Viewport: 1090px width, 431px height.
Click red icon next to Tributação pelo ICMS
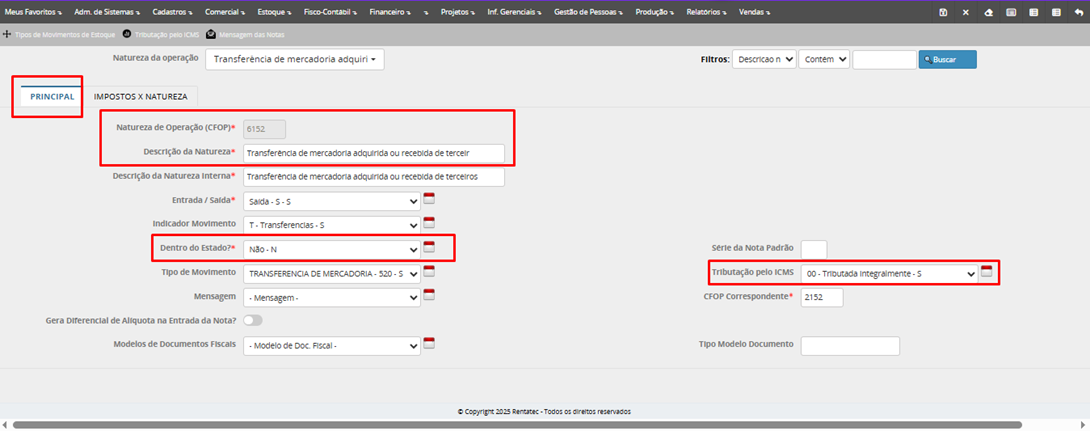[986, 272]
